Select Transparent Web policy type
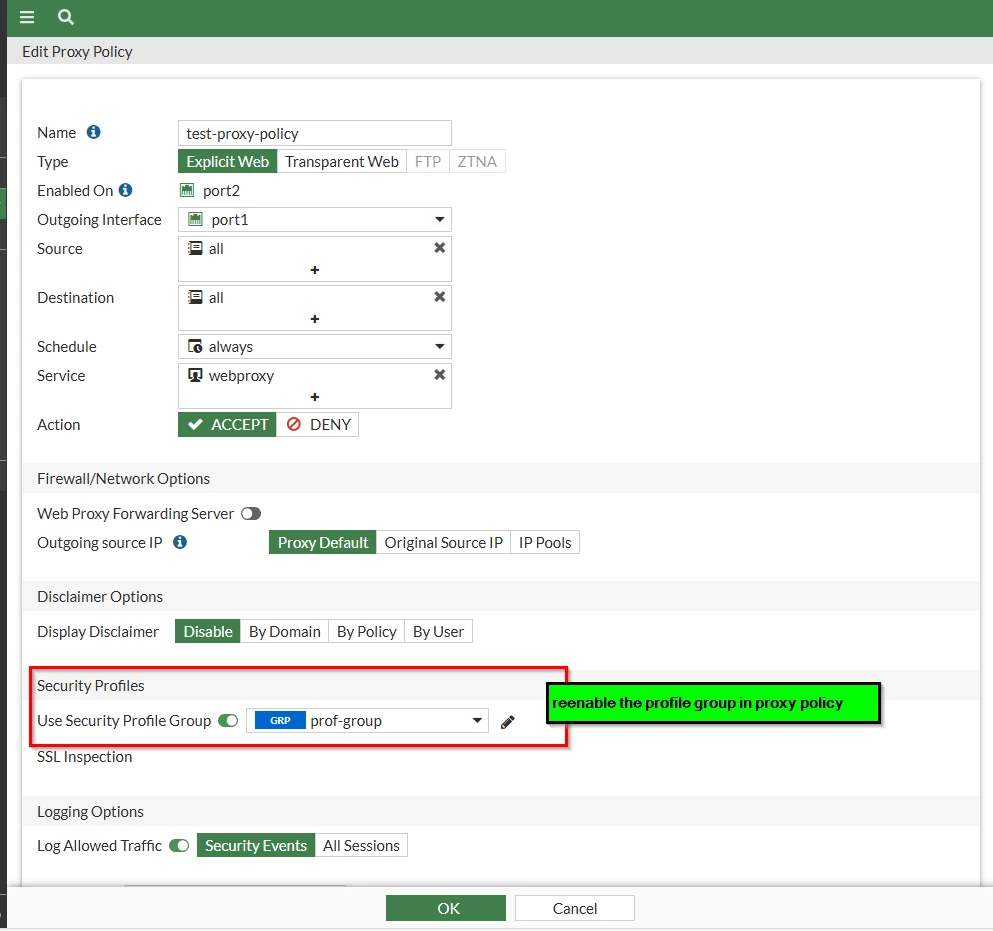Screen dimensions: 993x931 pos(341,162)
